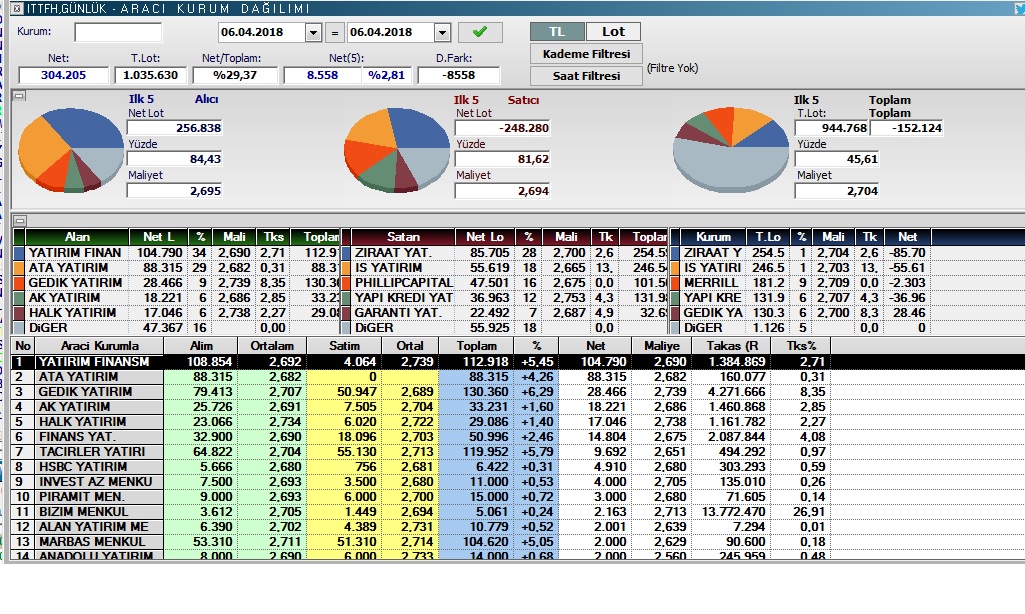Screen dimensions: 1025x614
Task: Click the Toplam T.Lot 944.768 field
Action: tap(832, 128)
